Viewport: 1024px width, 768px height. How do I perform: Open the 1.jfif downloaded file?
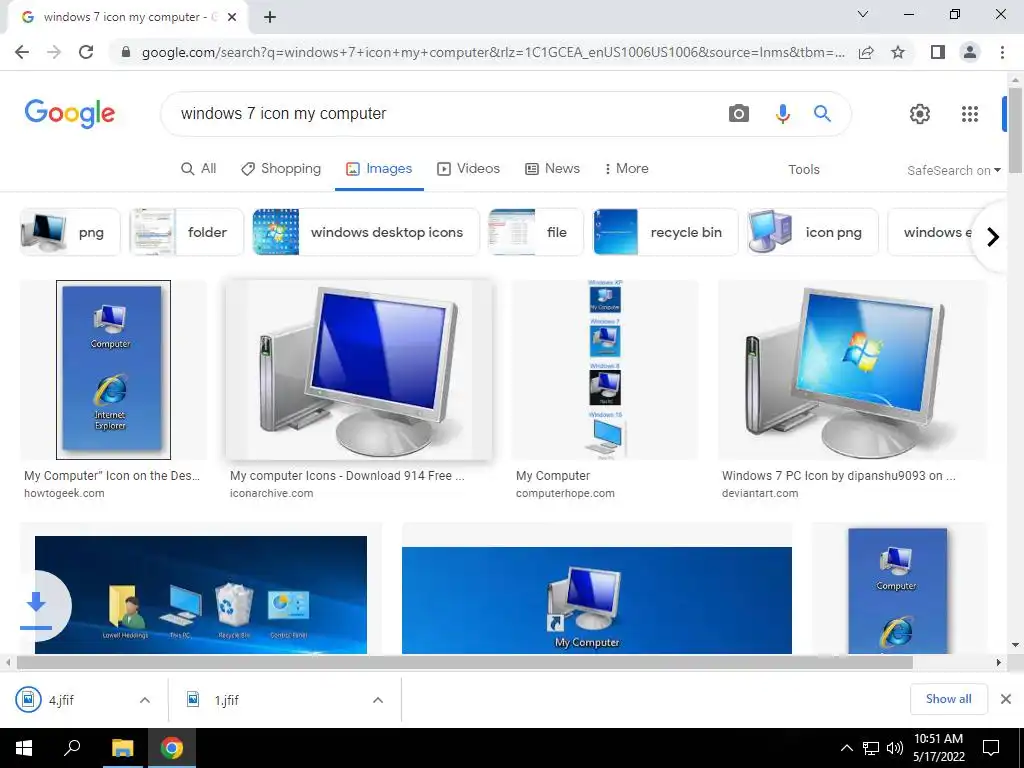pyautogui.click(x=227, y=700)
